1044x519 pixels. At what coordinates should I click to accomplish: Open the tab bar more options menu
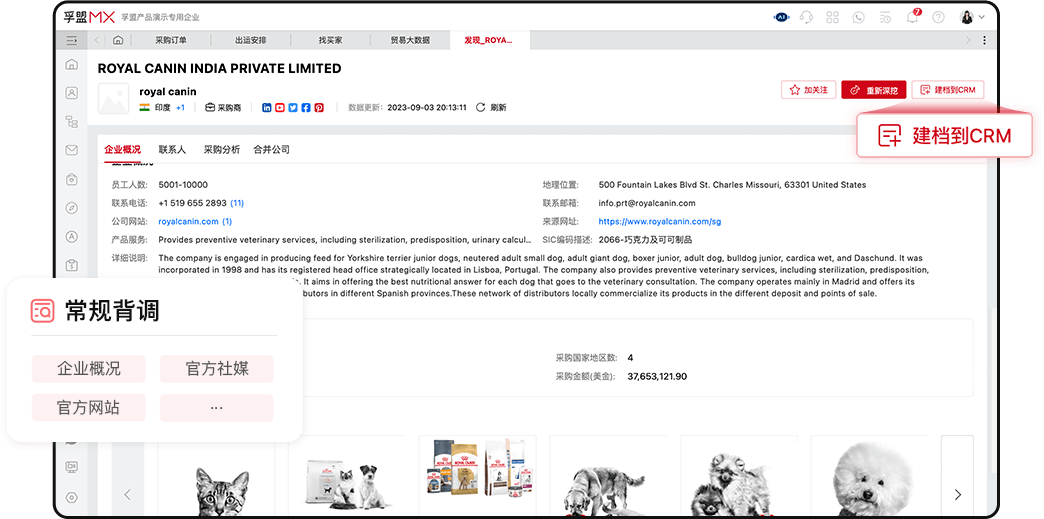click(985, 40)
